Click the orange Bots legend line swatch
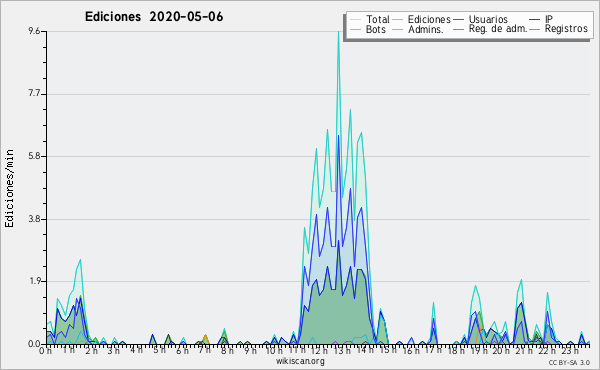 [355, 29]
